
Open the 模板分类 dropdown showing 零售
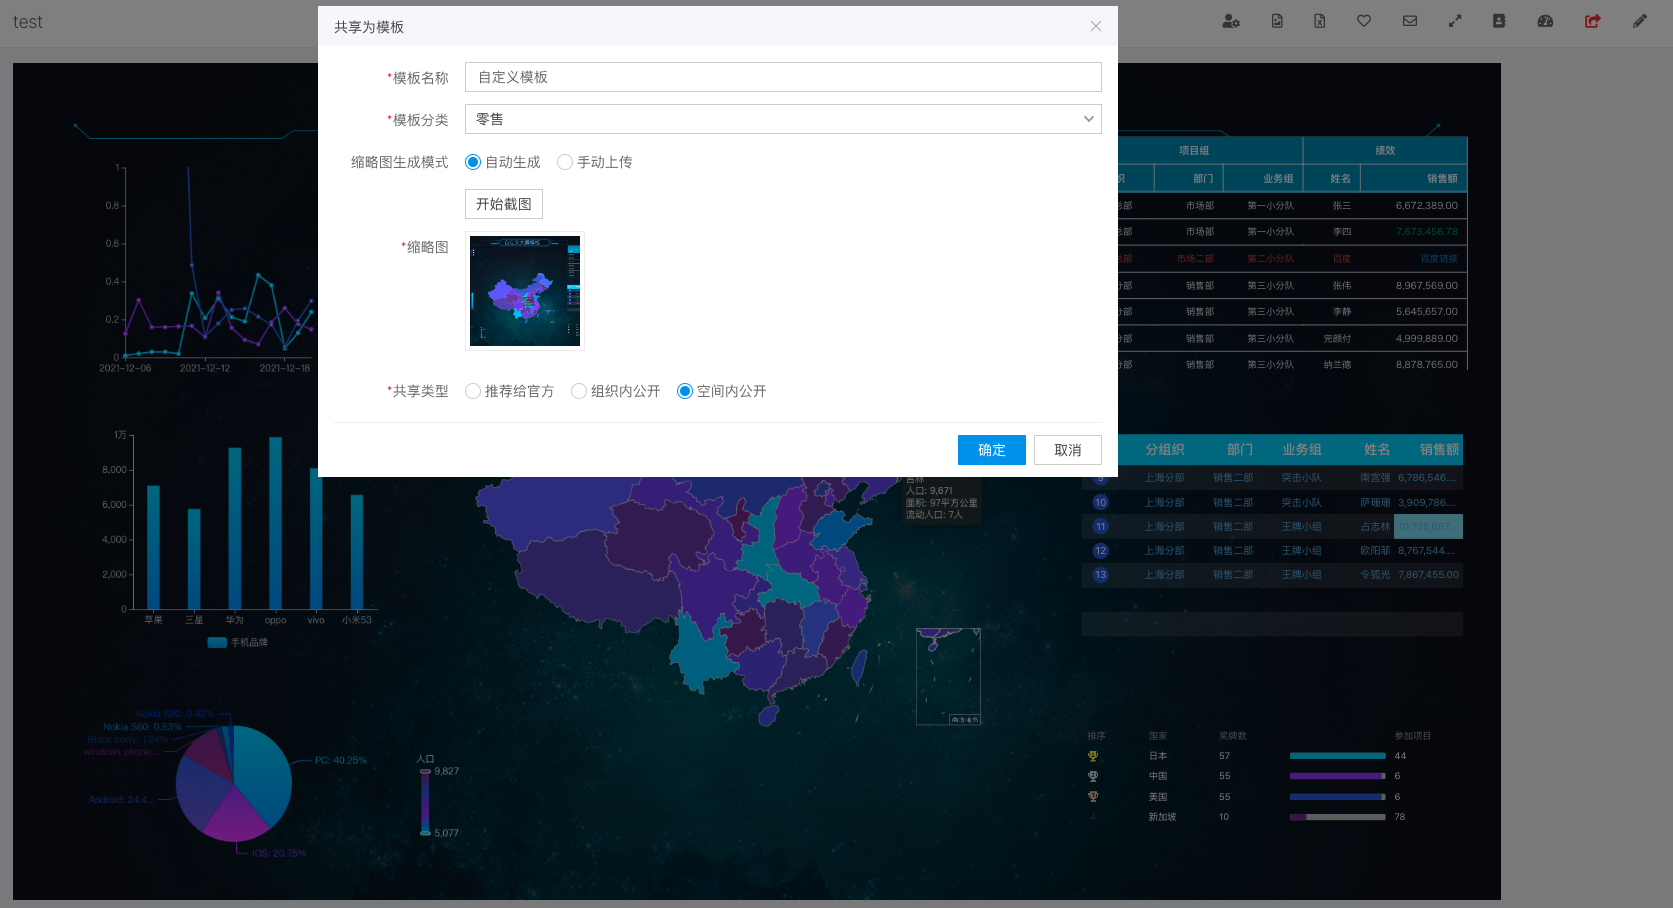783,119
